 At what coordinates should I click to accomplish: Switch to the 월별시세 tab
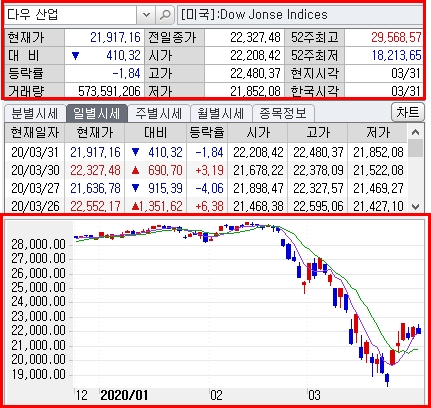[x=221, y=113]
